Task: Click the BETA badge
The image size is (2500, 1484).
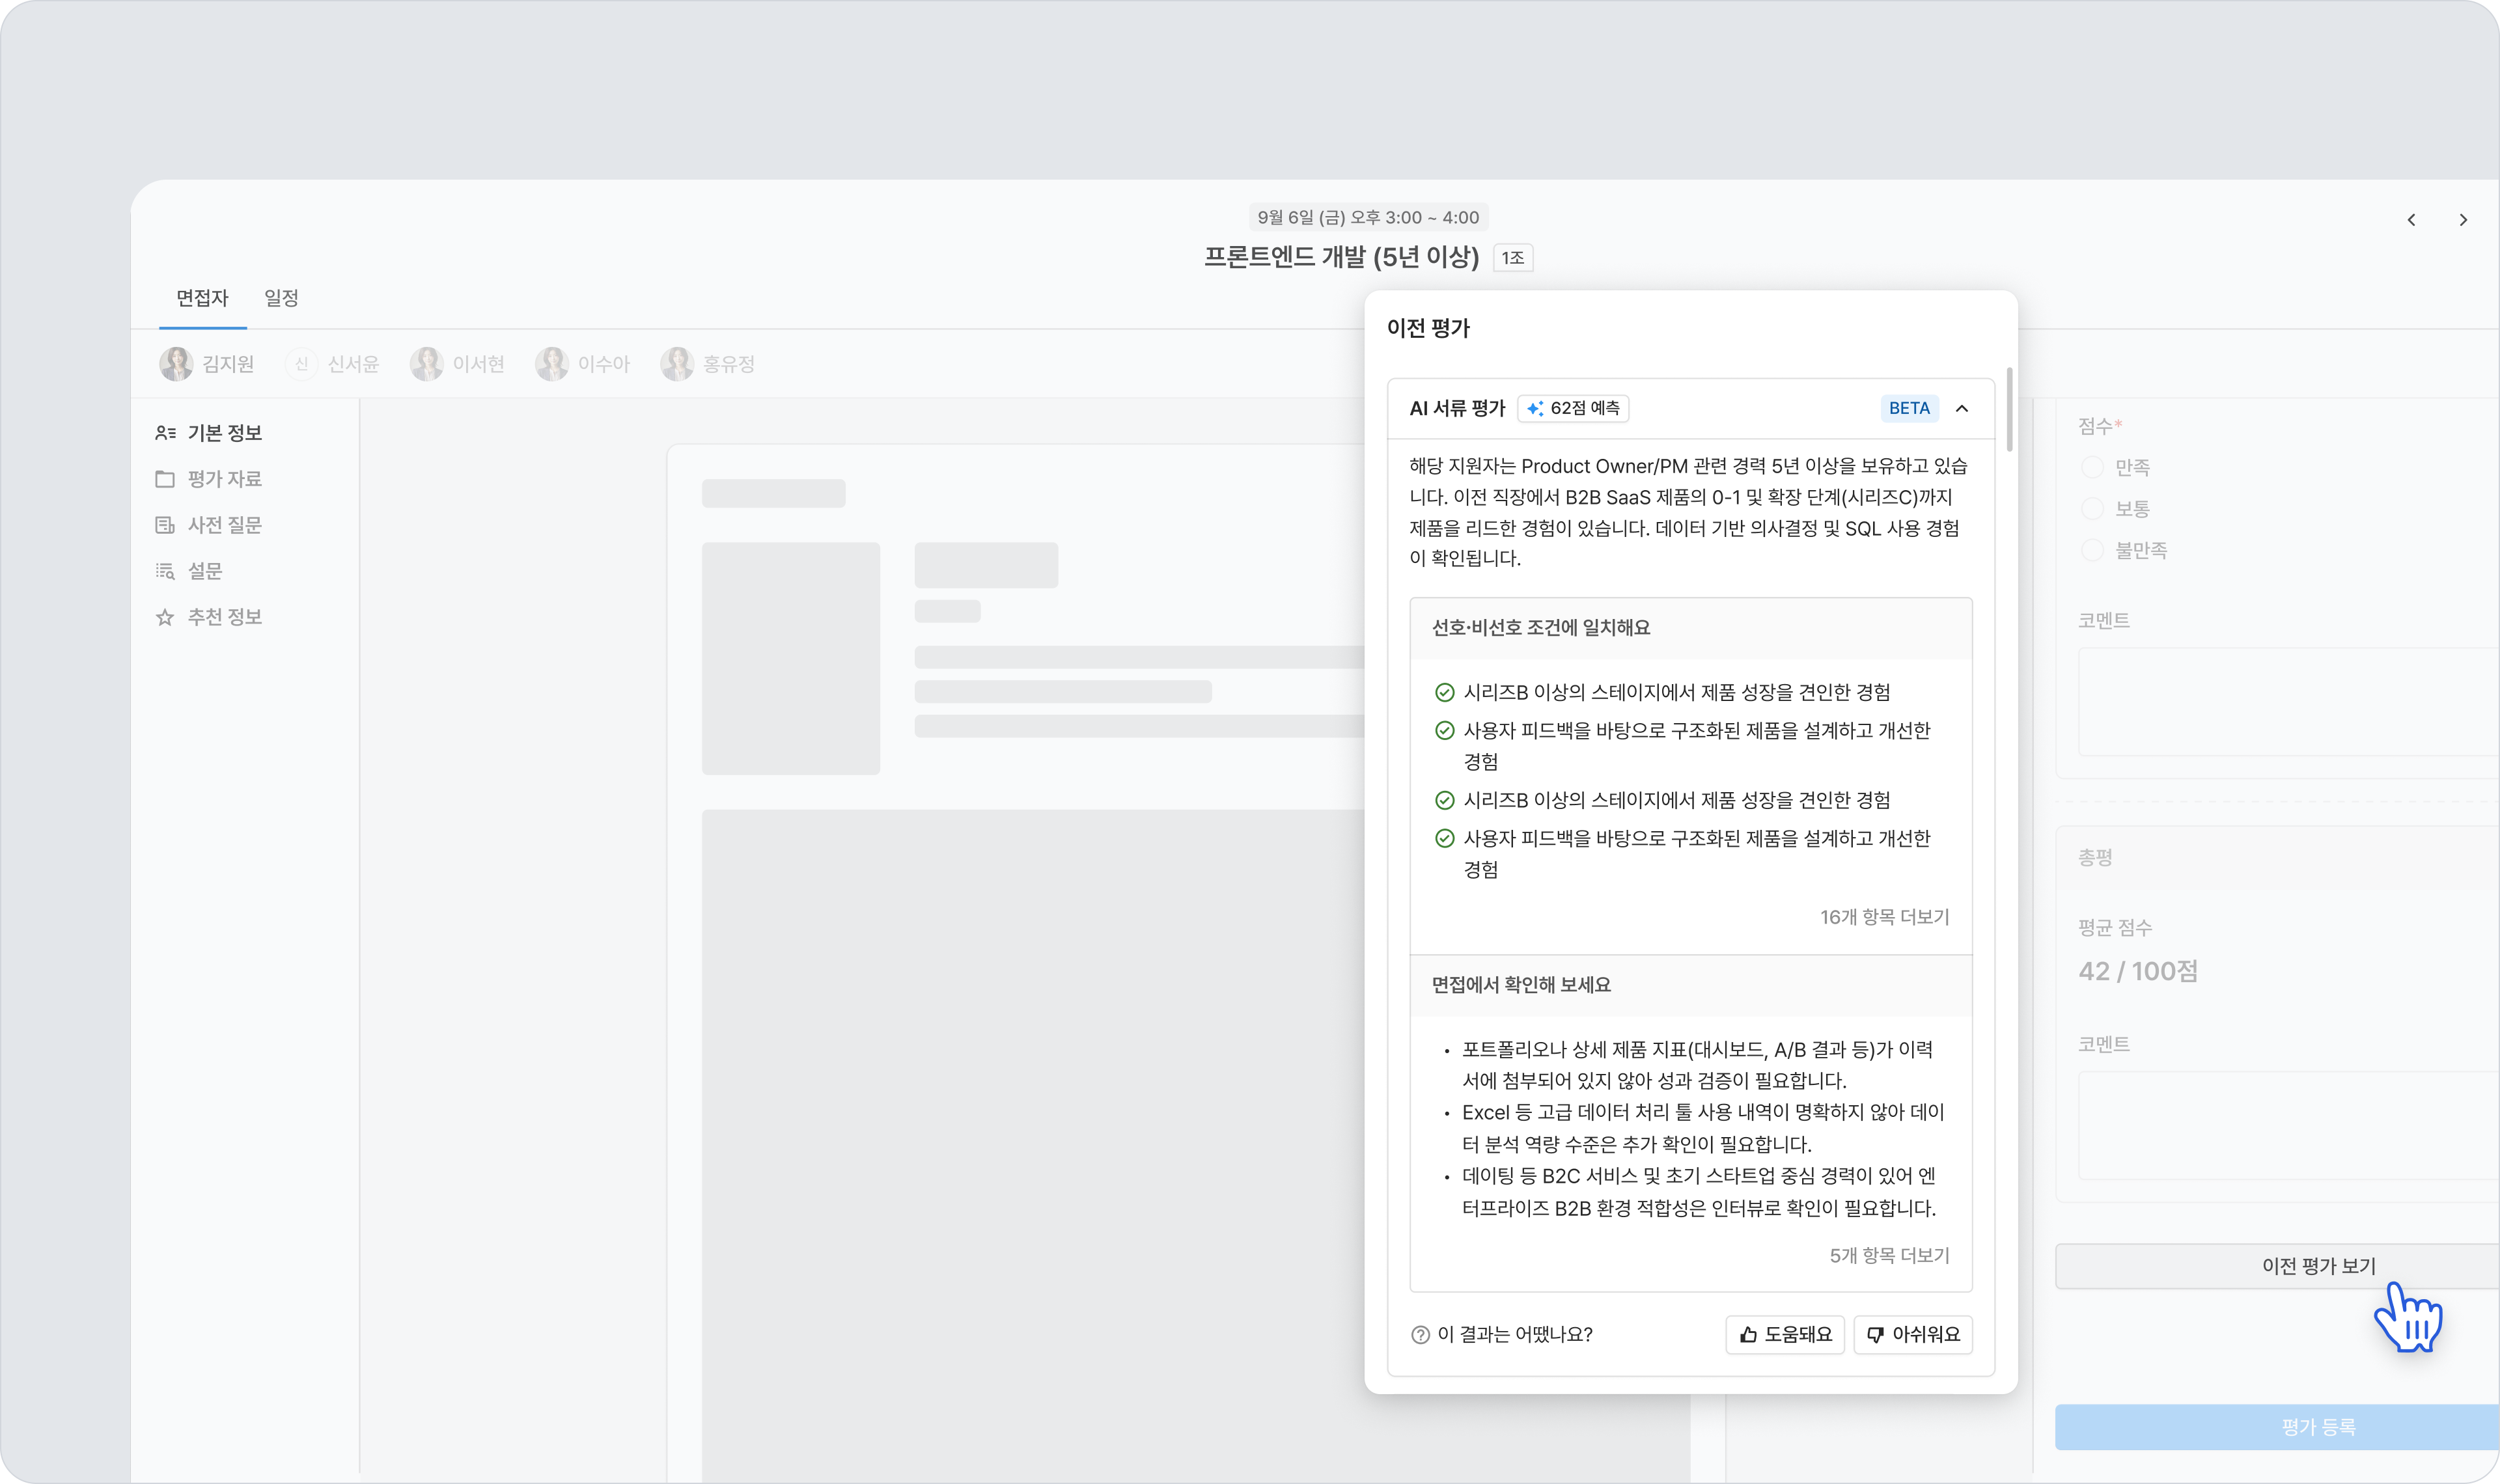Action: (1909, 408)
